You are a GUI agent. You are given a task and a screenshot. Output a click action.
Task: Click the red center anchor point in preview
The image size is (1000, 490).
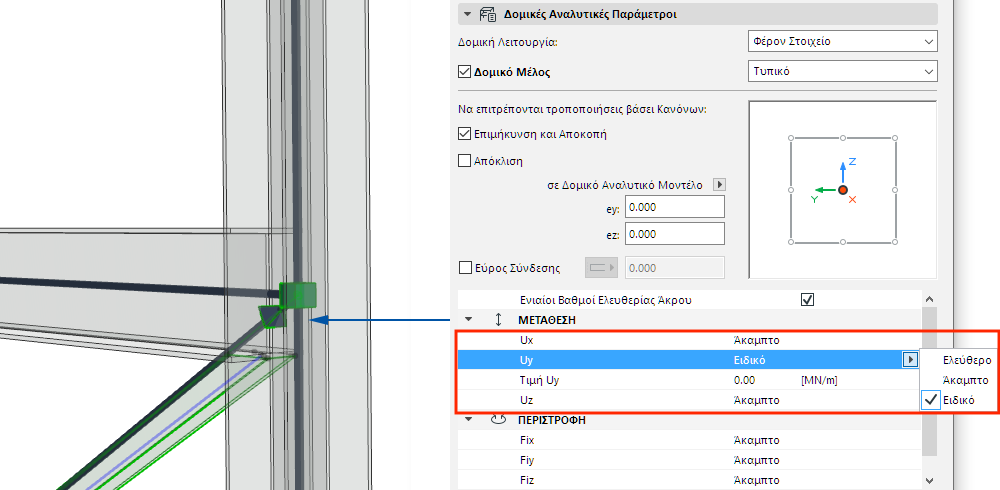[x=843, y=189]
